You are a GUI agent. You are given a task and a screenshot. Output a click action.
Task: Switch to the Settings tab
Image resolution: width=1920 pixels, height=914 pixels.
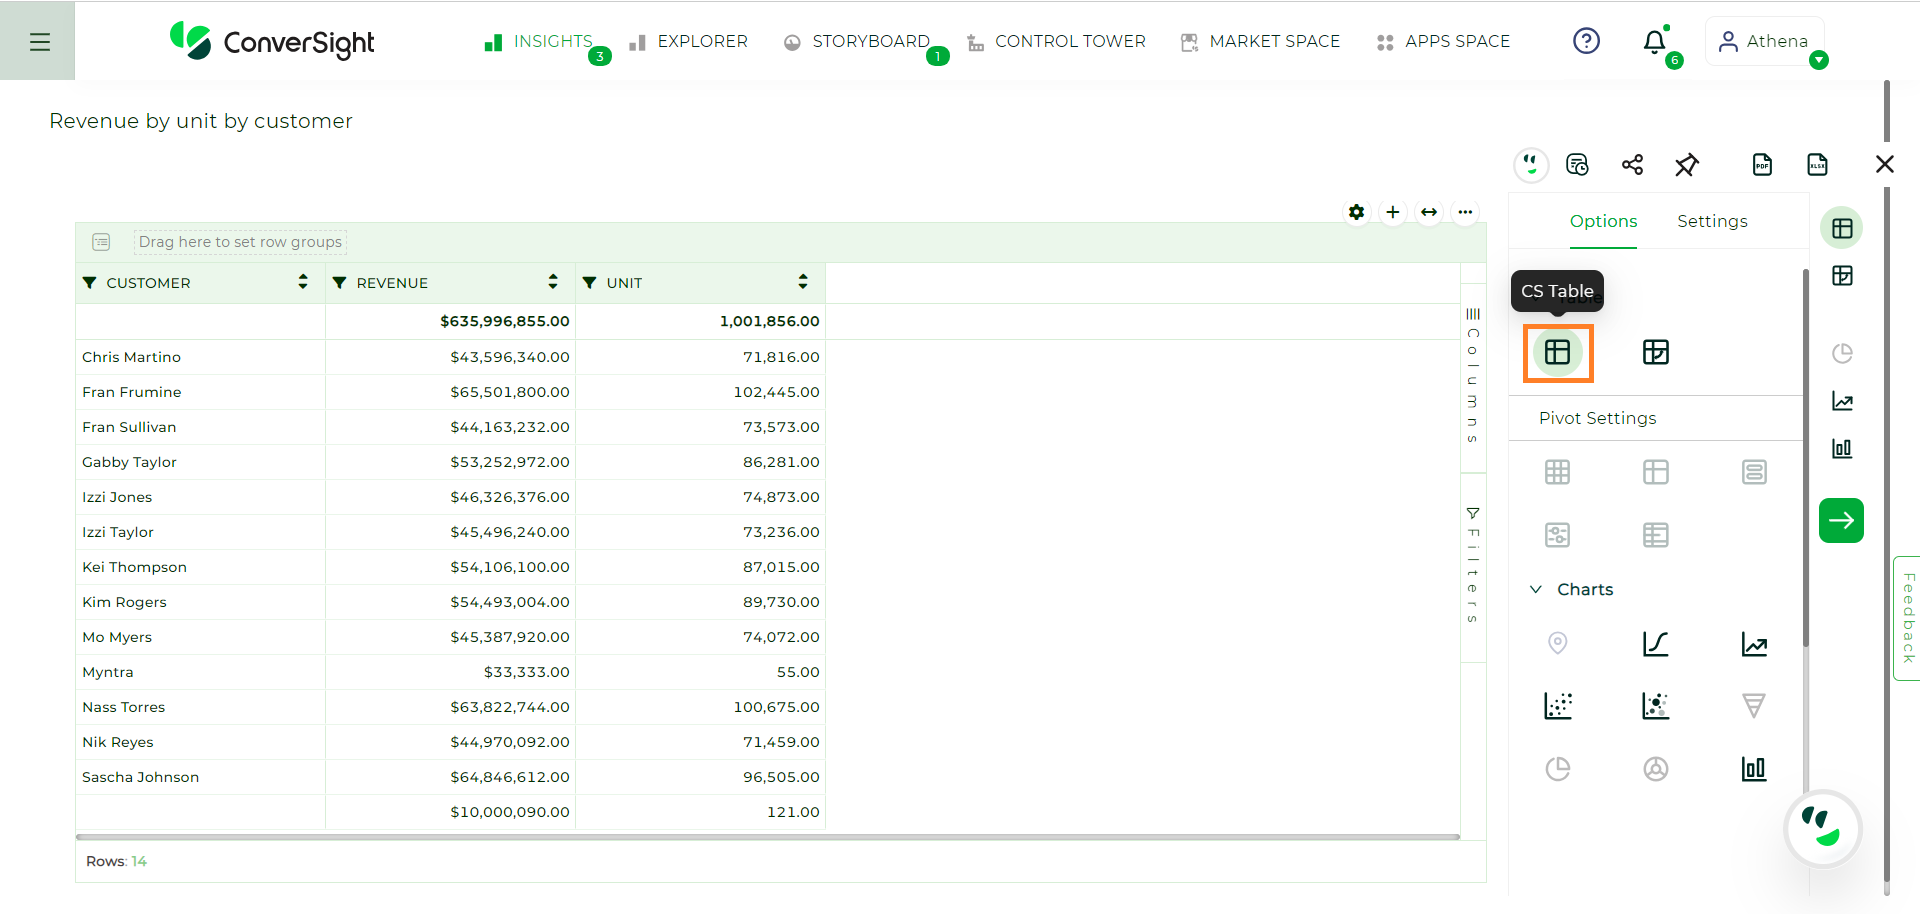[x=1712, y=221]
